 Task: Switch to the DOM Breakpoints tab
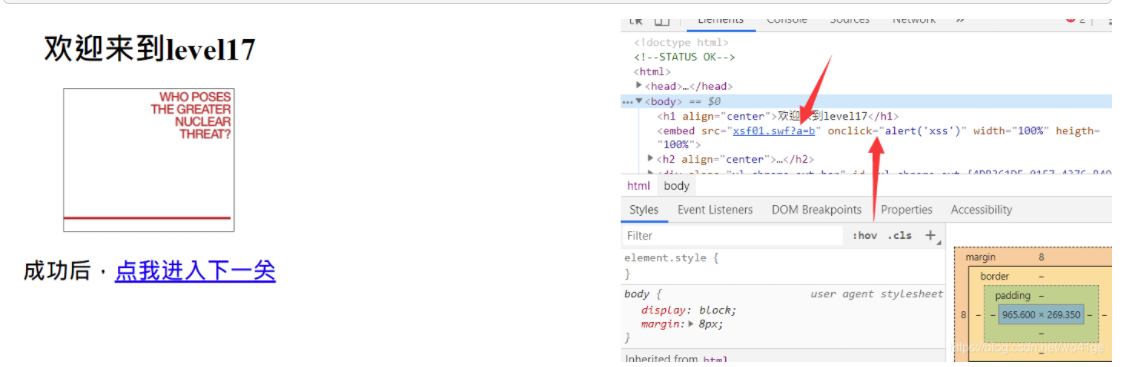tap(817, 210)
